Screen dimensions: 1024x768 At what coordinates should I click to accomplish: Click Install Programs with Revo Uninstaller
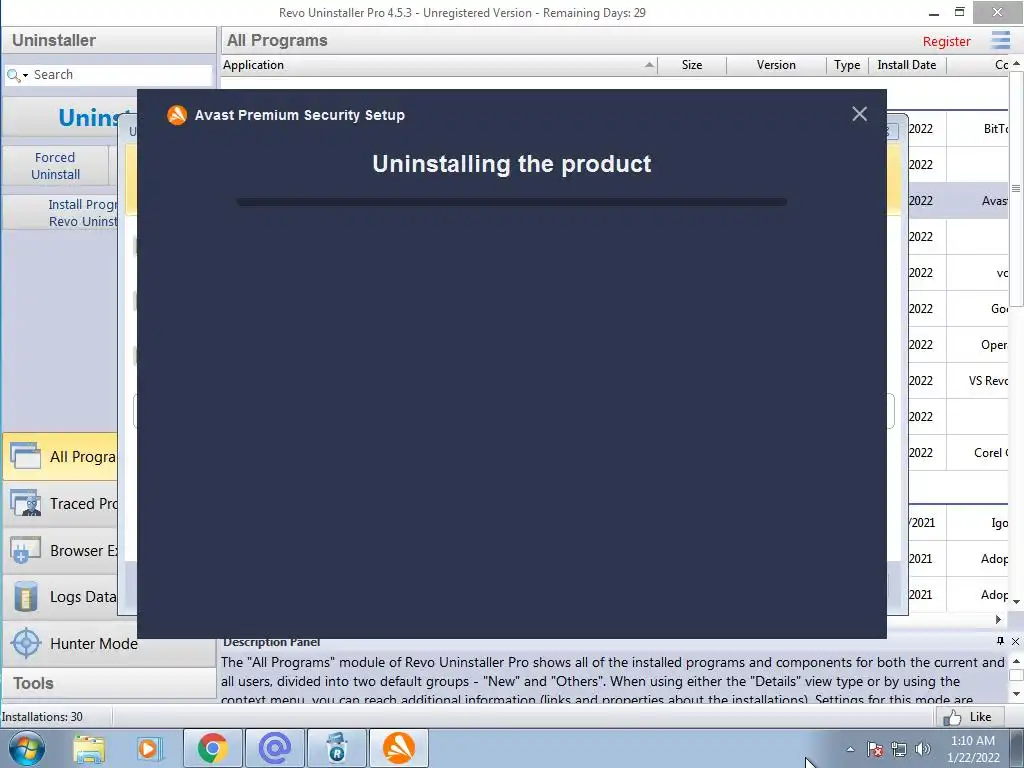60,213
